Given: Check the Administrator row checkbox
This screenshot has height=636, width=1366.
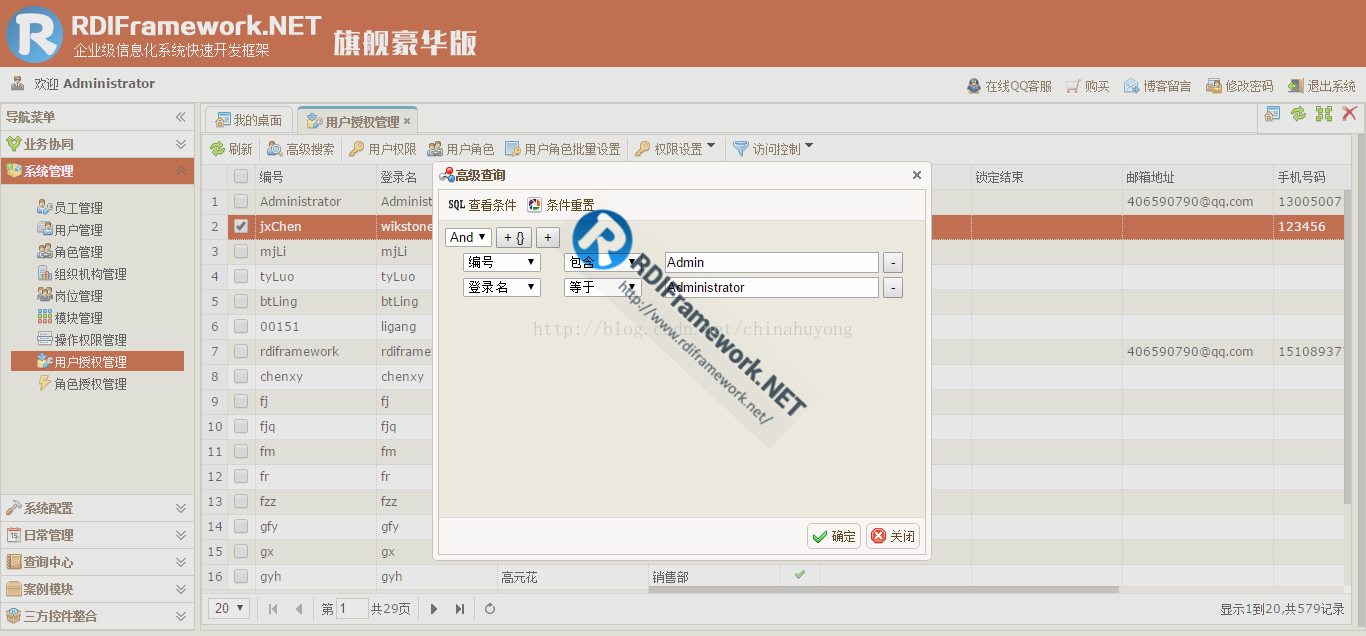Looking at the screenshot, I should tap(241, 201).
